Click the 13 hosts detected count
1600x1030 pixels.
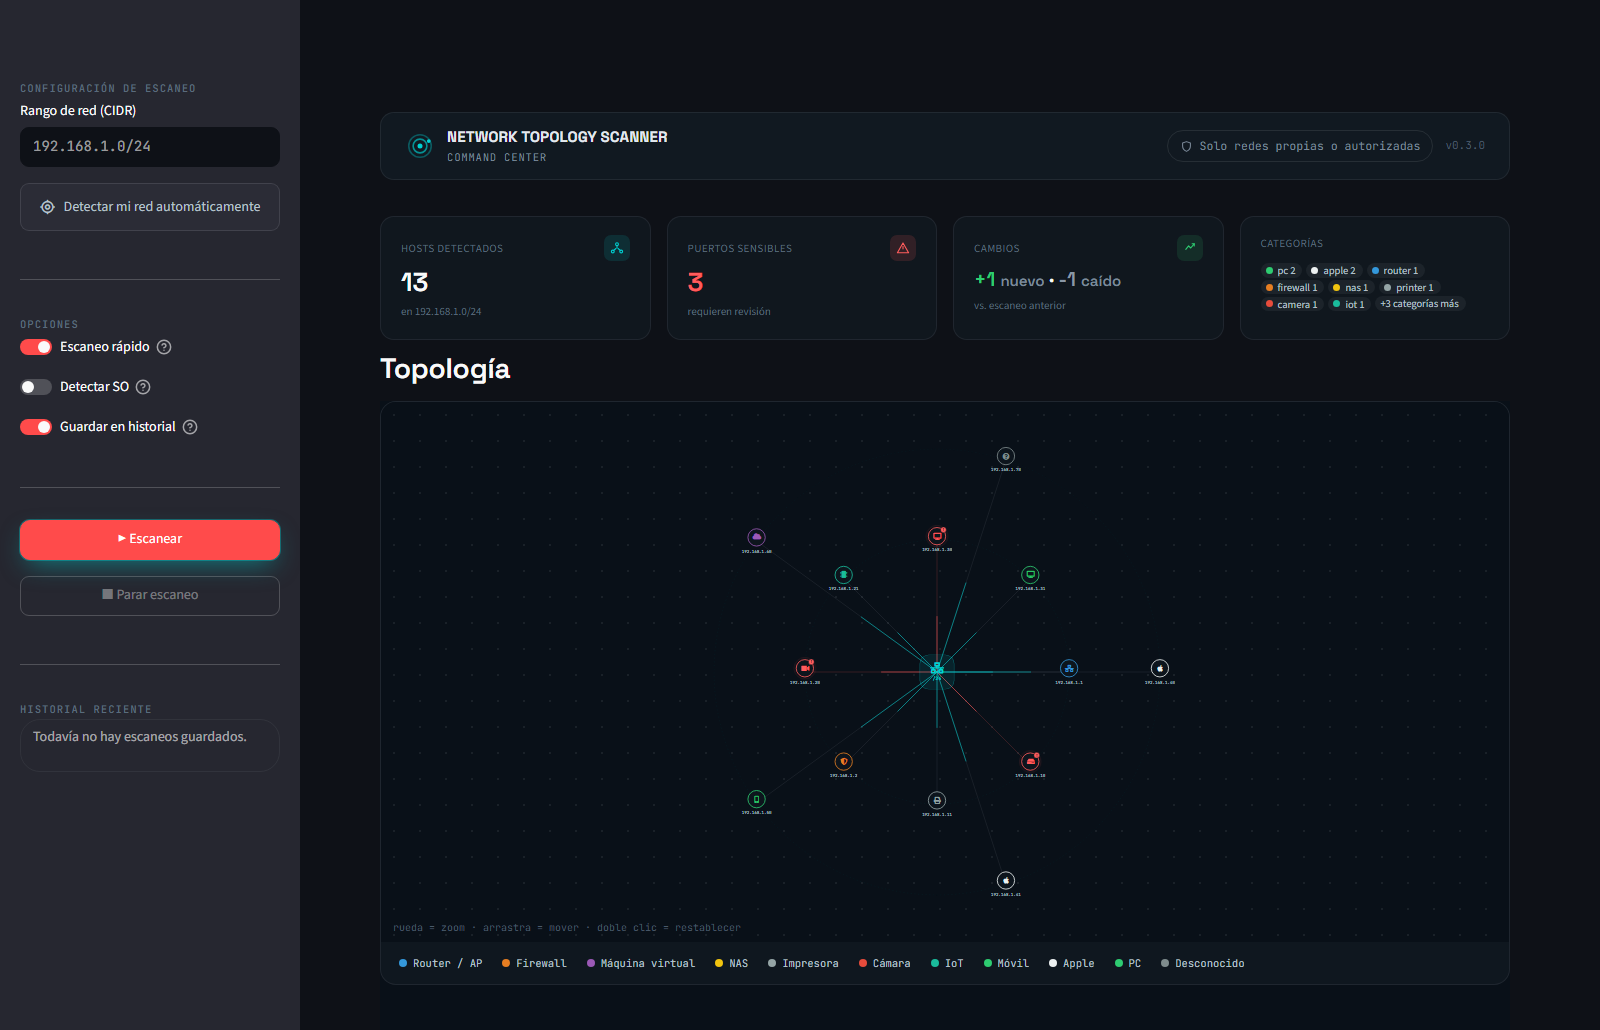pos(415,283)
